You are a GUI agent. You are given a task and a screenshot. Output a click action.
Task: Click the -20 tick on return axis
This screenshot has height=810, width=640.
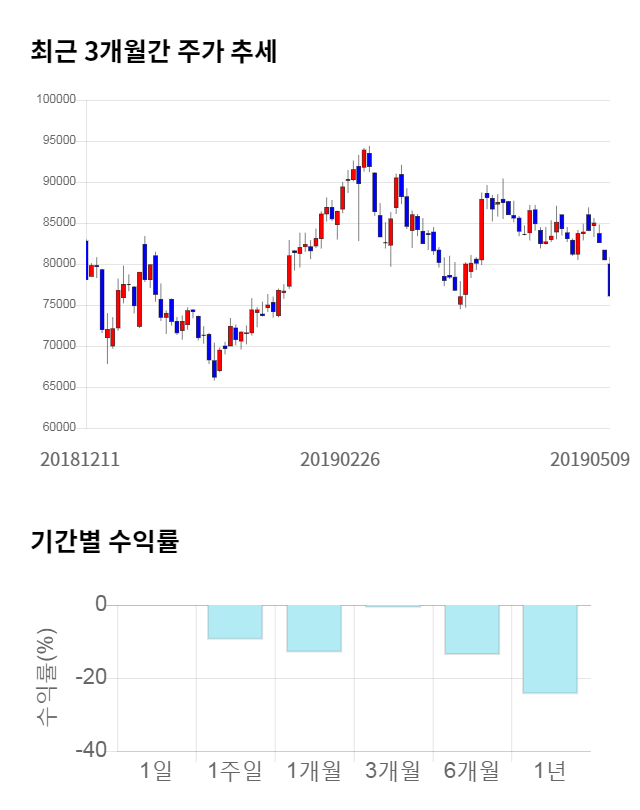click(92, 678)
